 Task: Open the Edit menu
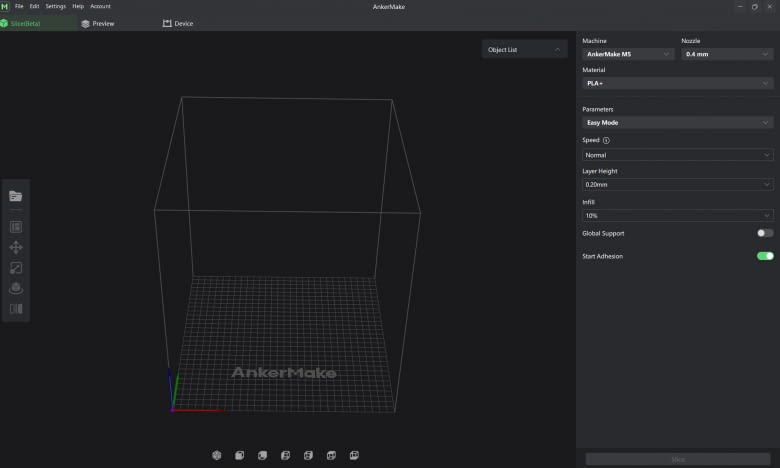pyautogui.click(x=34, y=6)
